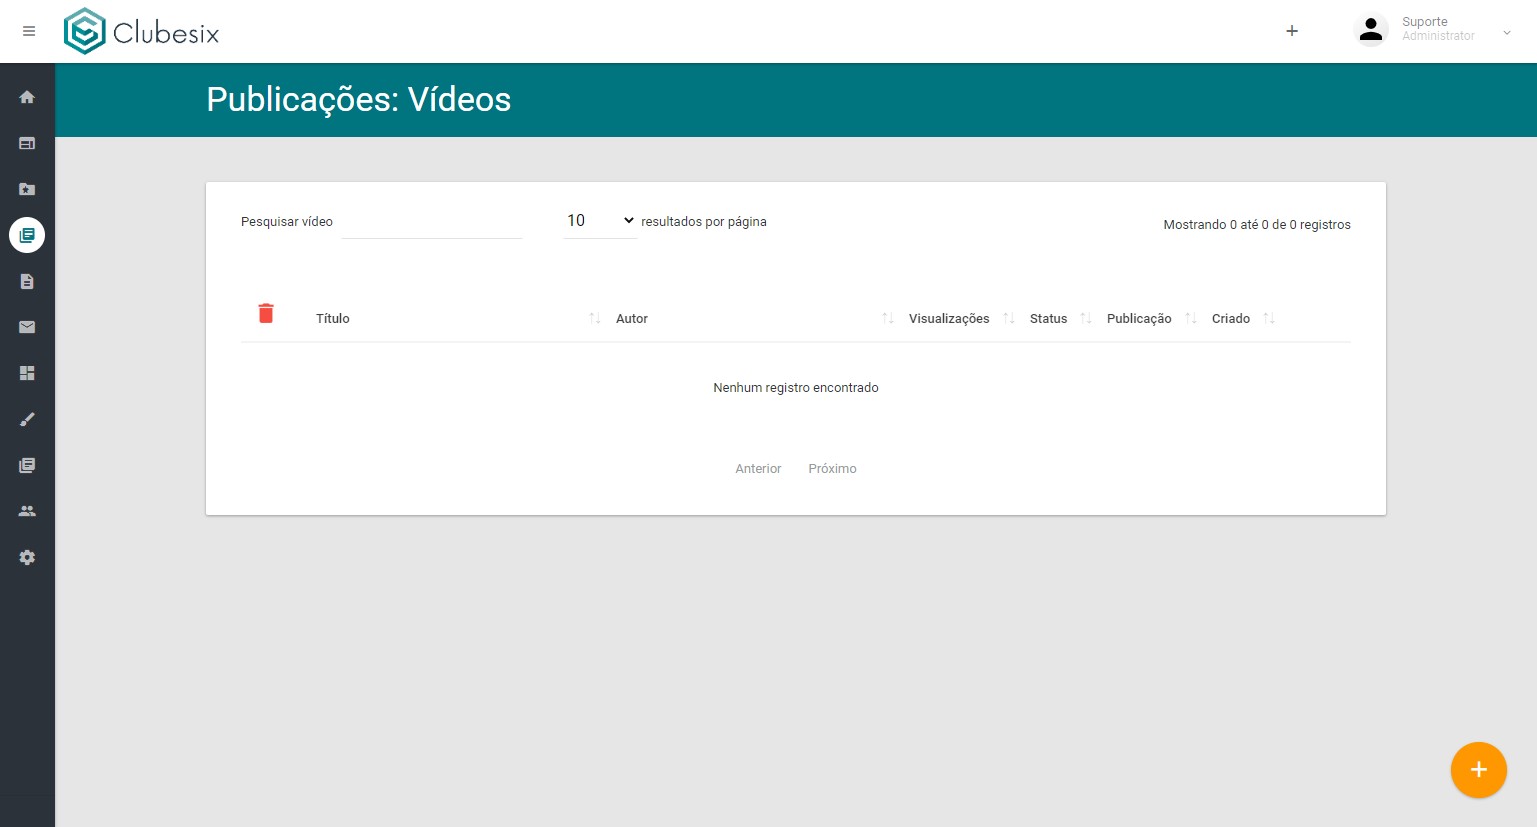Sort table by Título column

point(333,319)
